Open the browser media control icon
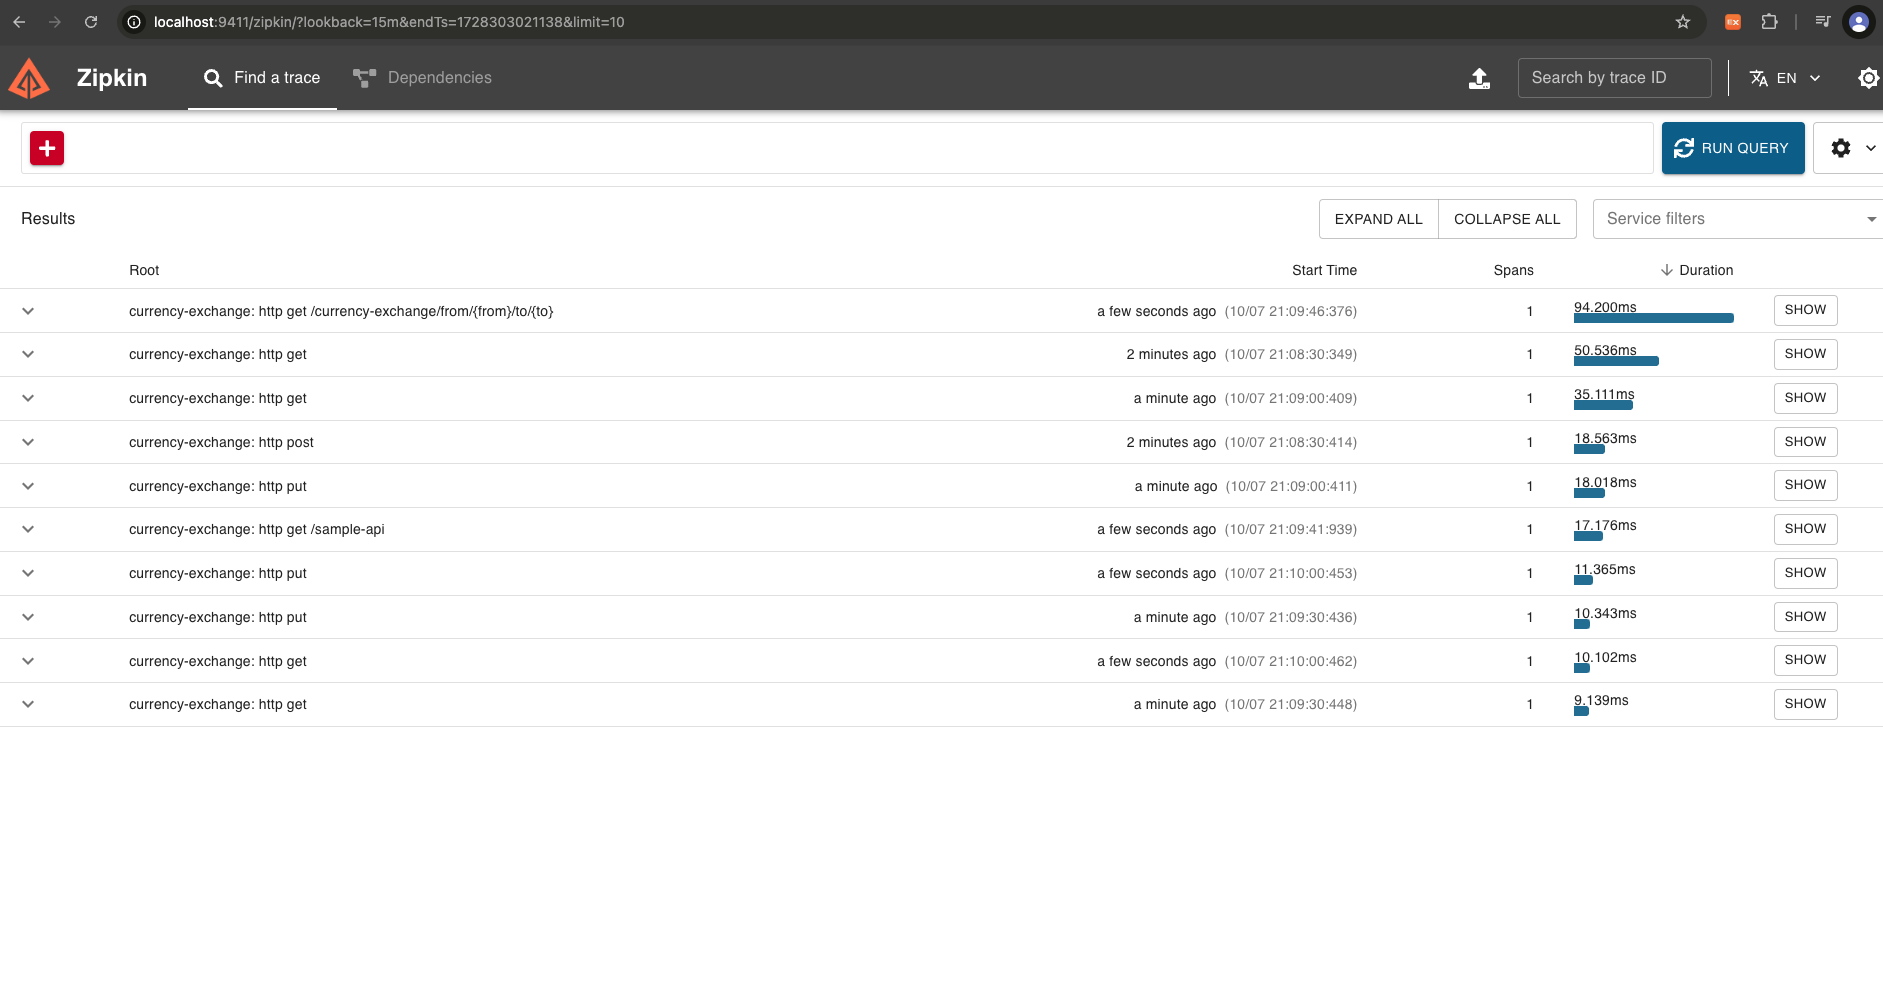1883x987 pixels. (x=1823, y=22)
